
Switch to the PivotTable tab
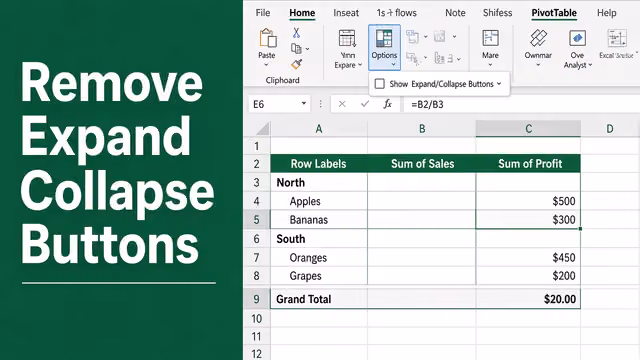point(554,13)
